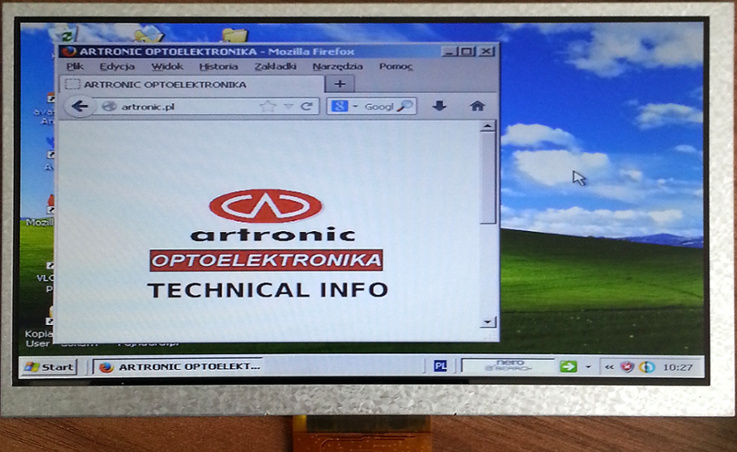Click the scrollbar up arrow in Firefox
Image resolution: width=737 pixels, height=452 pixels.
pos(487,125)
